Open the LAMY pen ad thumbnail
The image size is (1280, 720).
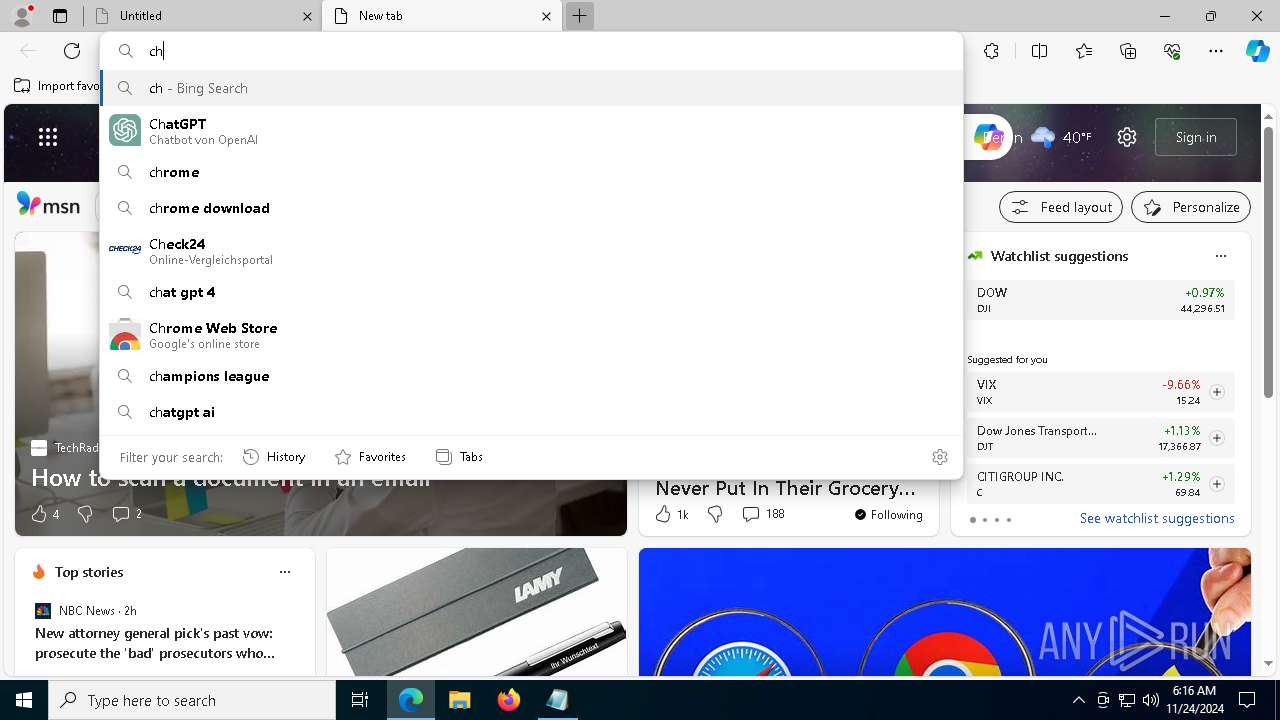tap(477, 612)
